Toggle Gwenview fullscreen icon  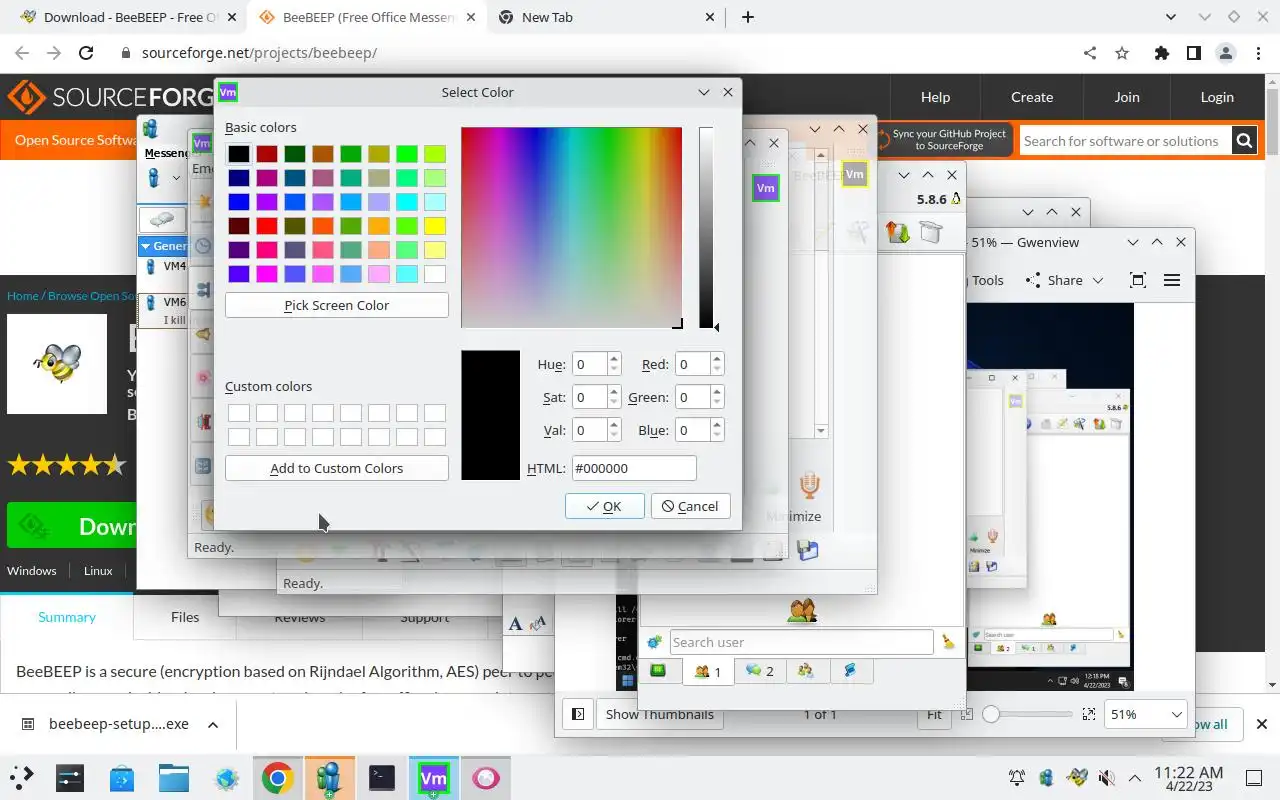(x=1137, y=280)
